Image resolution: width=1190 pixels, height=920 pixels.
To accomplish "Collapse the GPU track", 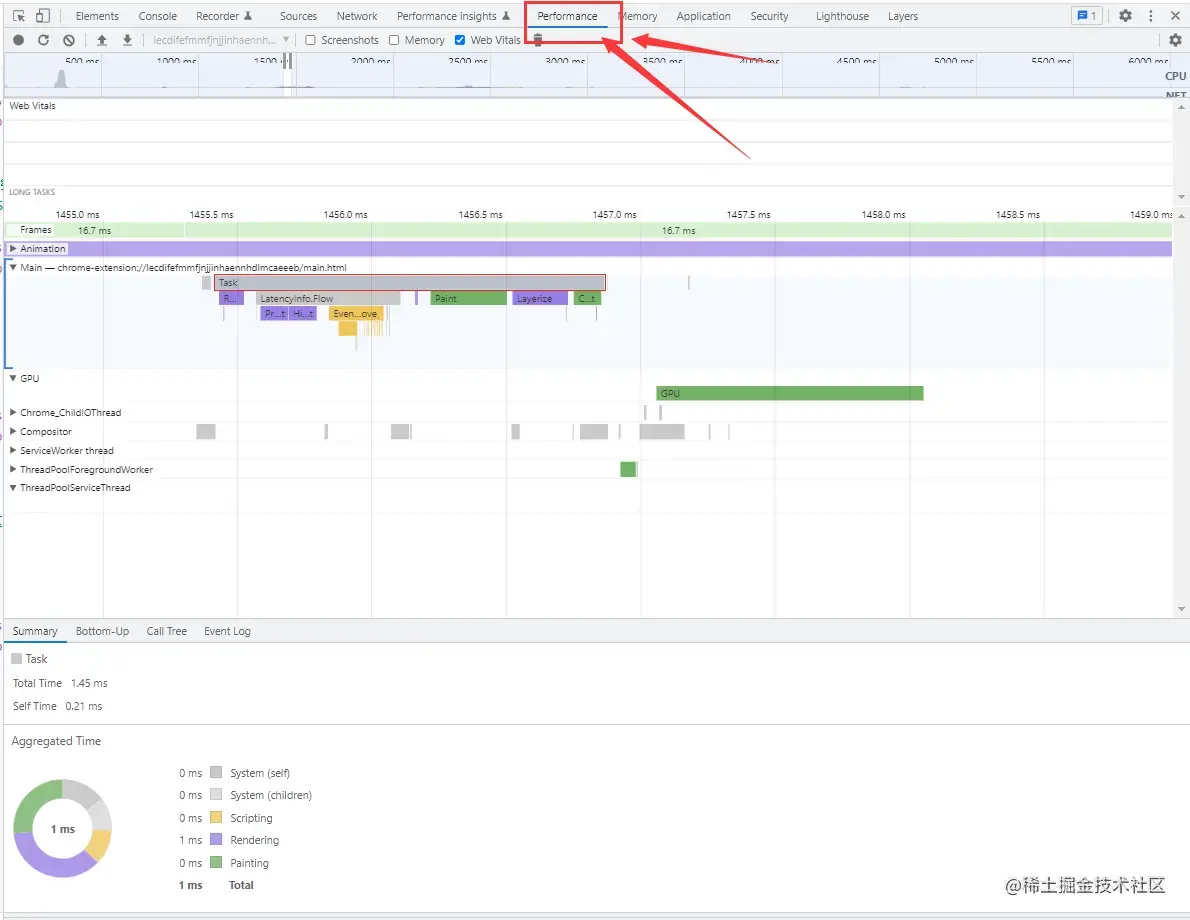I will [13, 378].
